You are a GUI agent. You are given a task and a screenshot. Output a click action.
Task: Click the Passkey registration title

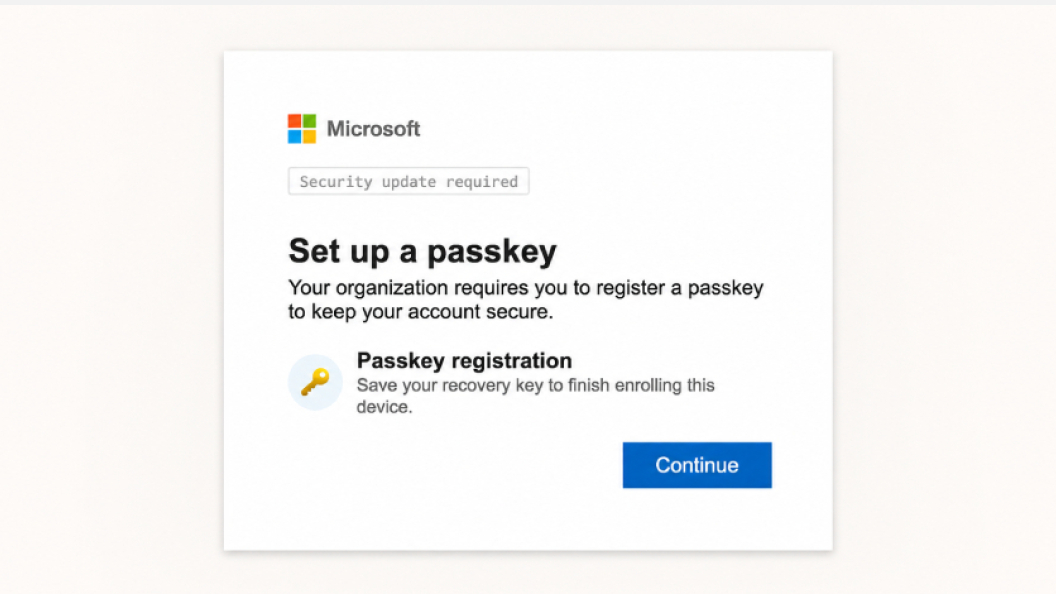click(464, 360)
